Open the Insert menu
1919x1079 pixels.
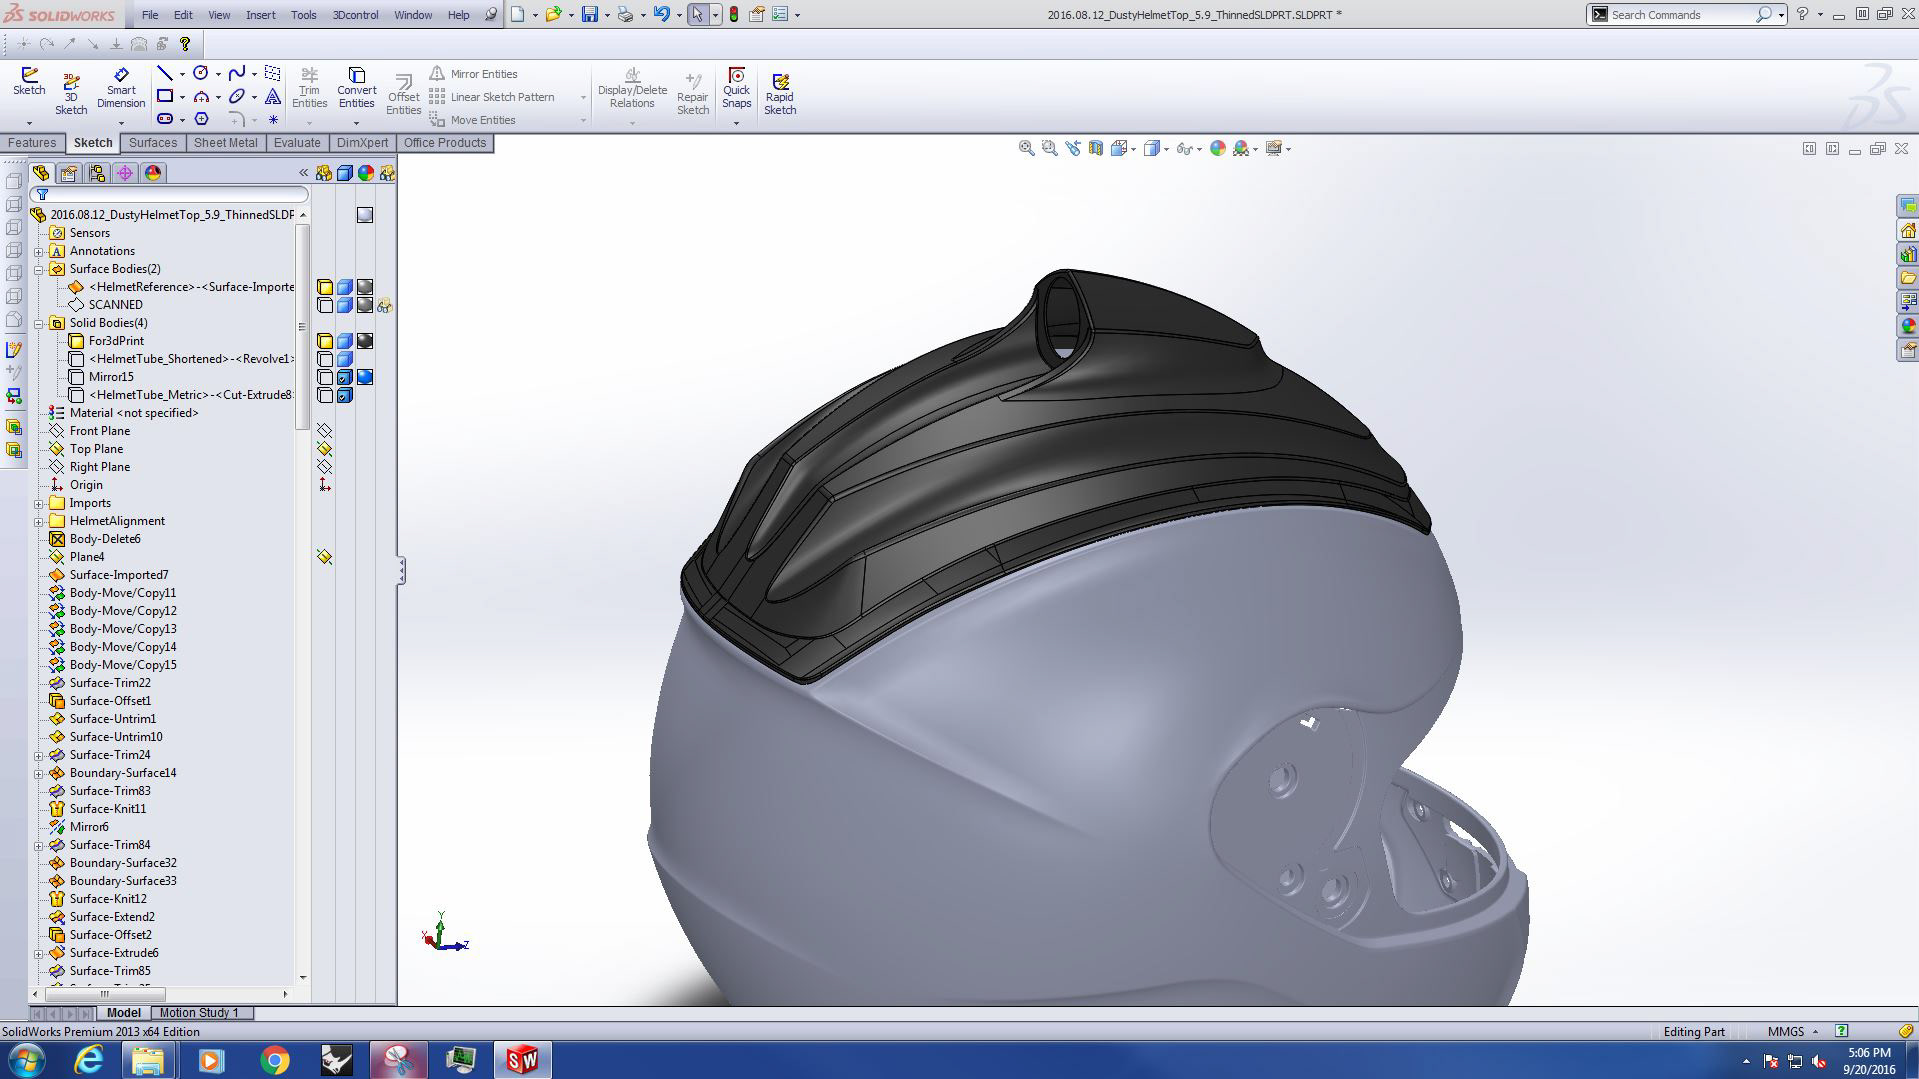261,15
